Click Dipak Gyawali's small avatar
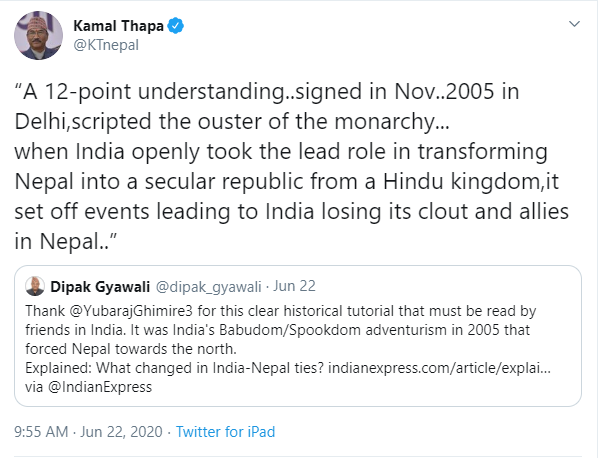 pyautogui.click(x=35, y=286)
